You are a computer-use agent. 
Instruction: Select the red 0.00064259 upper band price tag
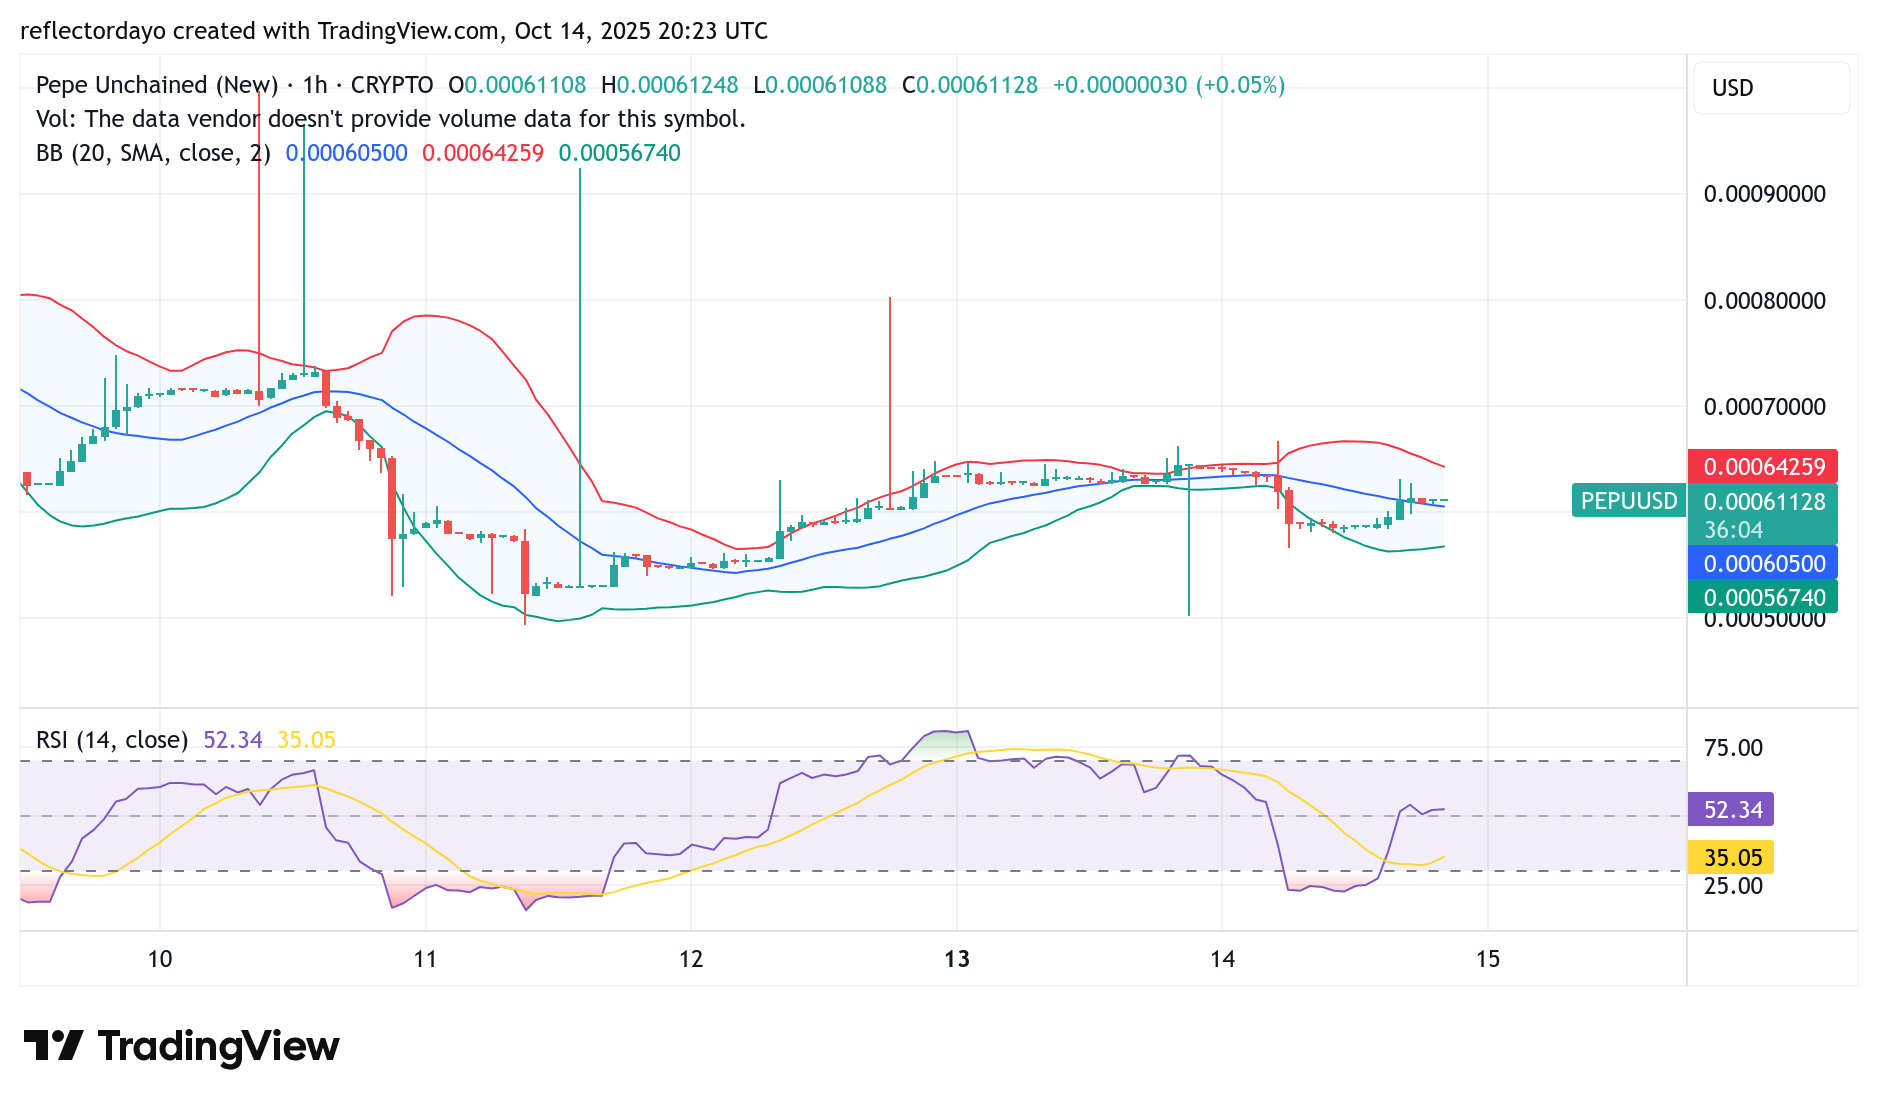[x=1763, y=467]
